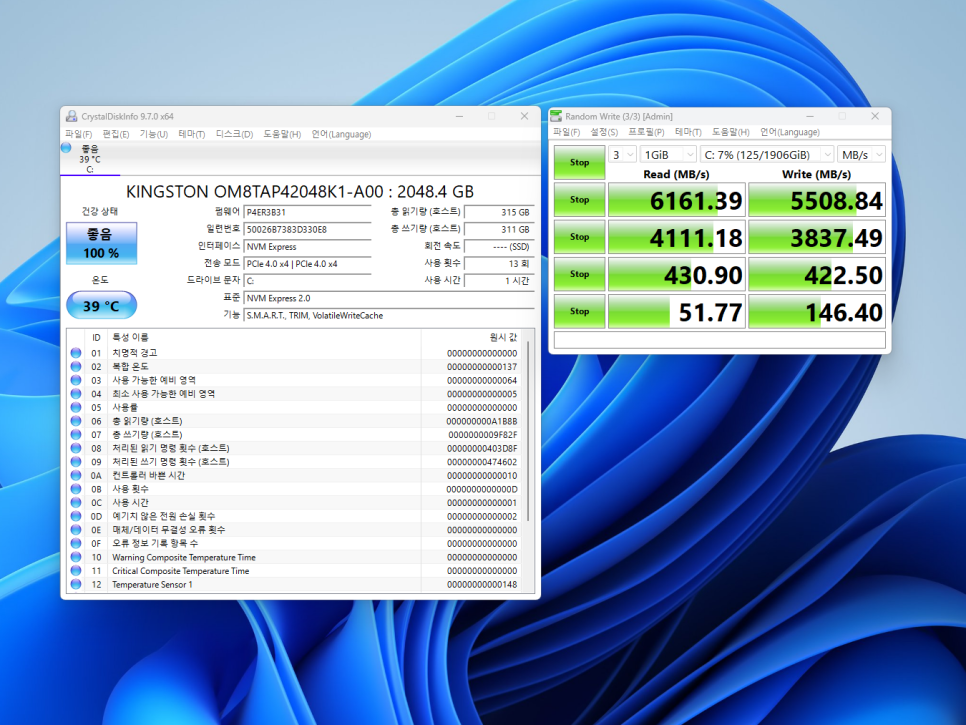966x725 pixels.
Task: Click total host reads field 315 GB
Action: click(499, 212)
